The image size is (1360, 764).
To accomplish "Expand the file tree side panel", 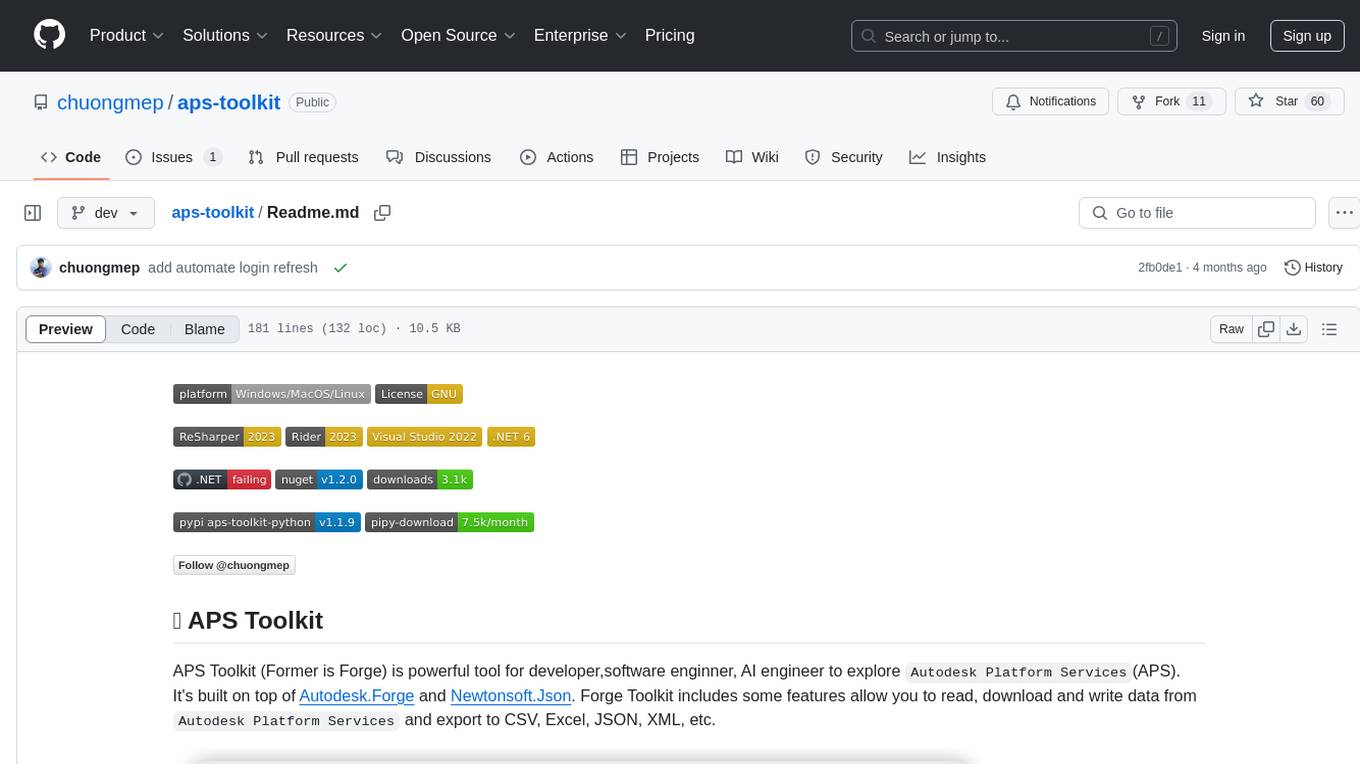I will click(x=33, y=213).
